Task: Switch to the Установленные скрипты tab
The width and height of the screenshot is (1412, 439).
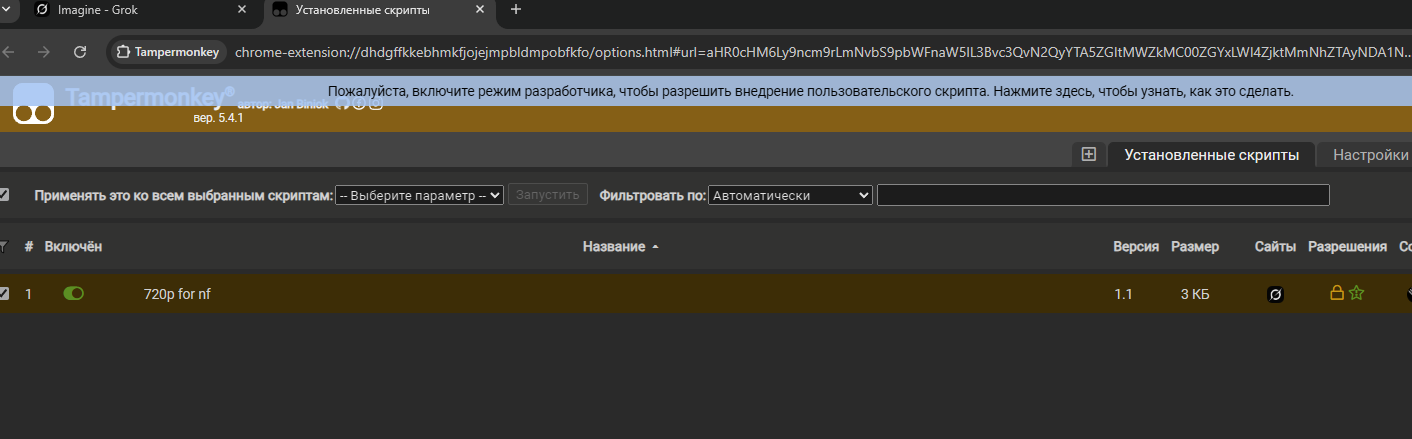Action: [x=1211, y=155]
